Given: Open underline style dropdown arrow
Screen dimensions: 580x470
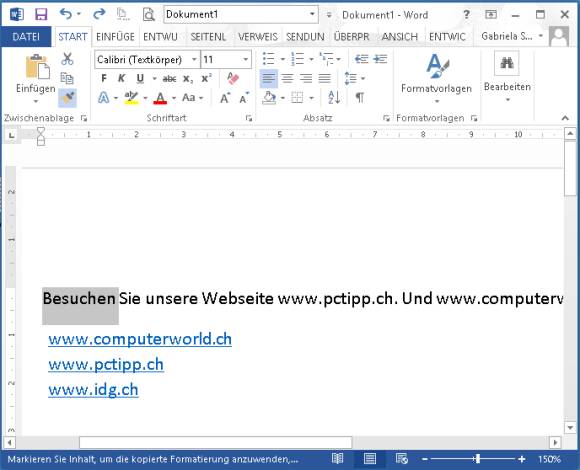Looking at the screenshot, I should tap(155, 78).
